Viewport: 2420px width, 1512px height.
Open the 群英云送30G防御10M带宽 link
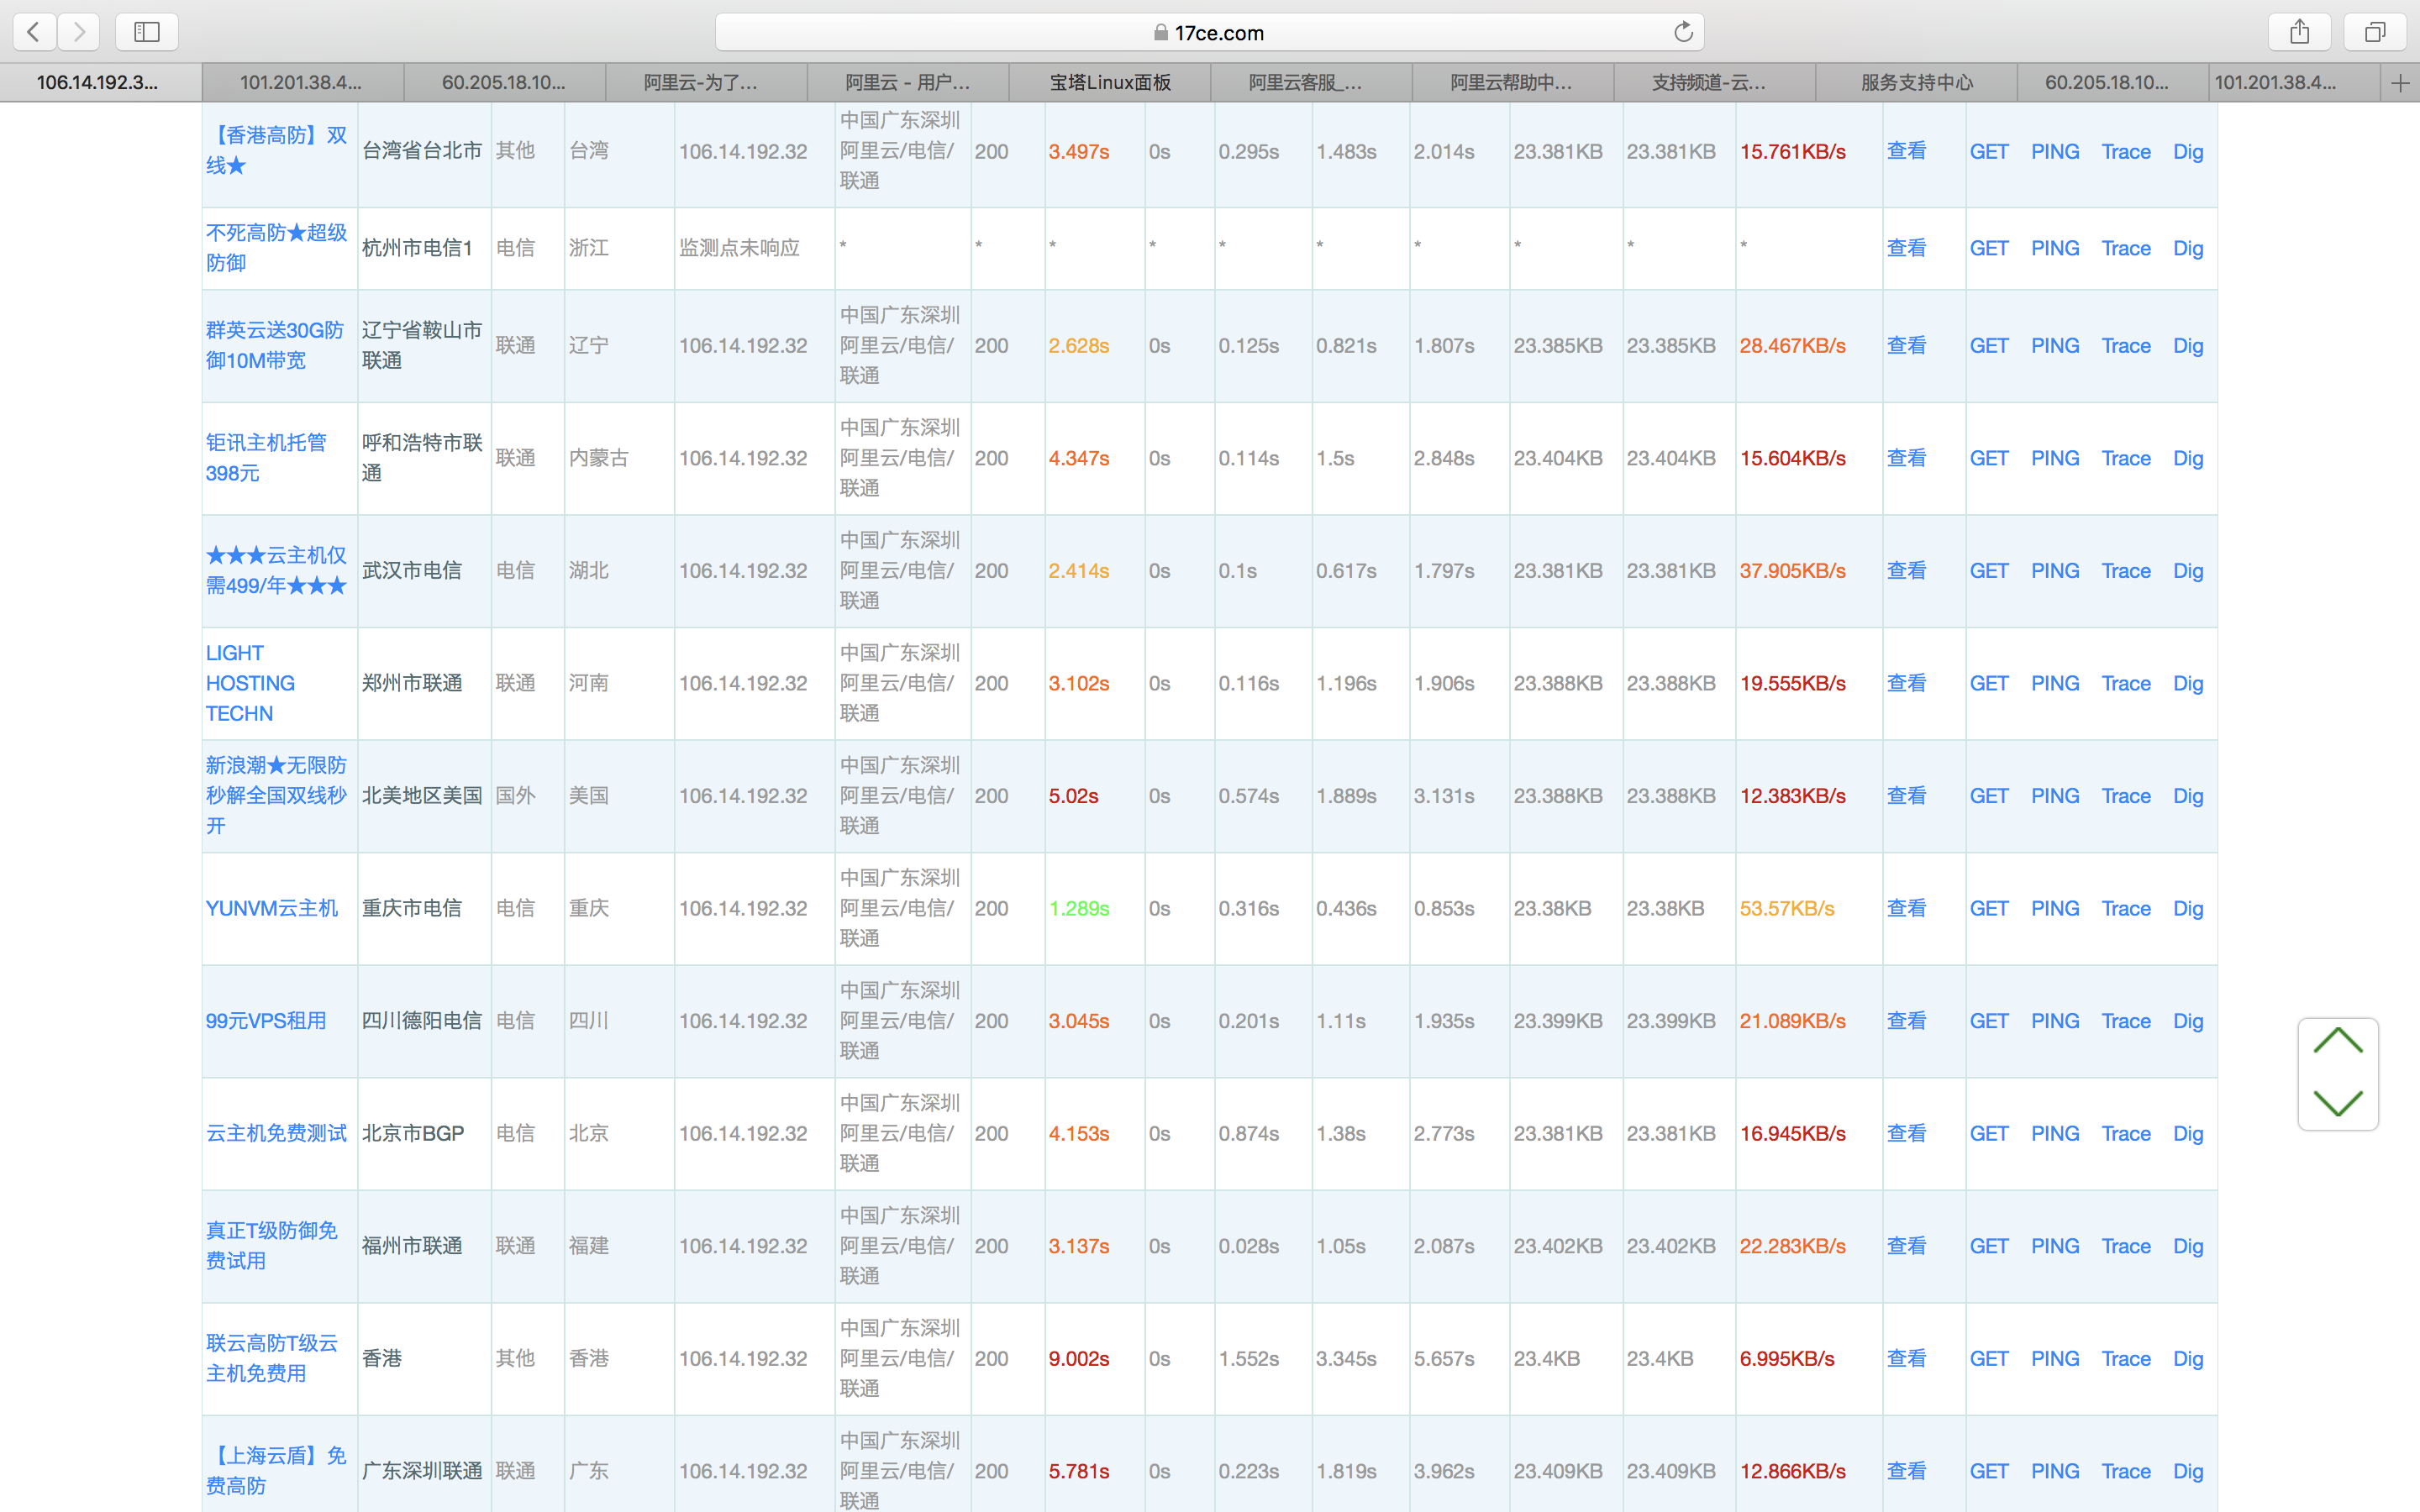pyautogui.click(x=275, y=345)
